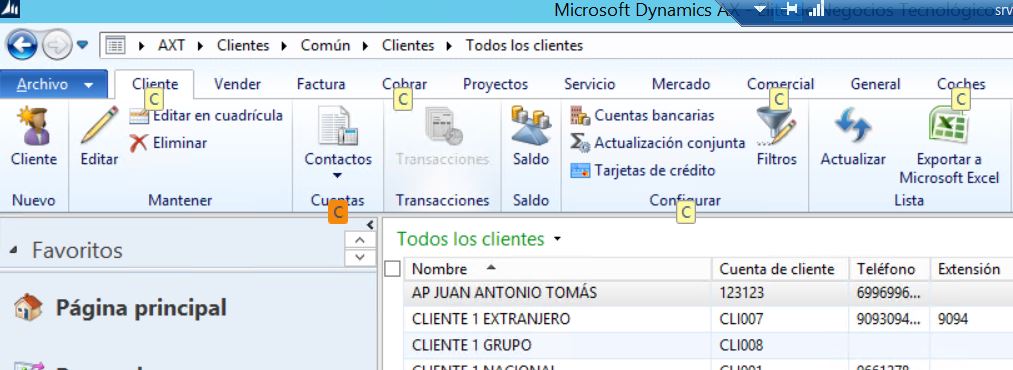Open the navigation history dropdown arrow
This screenshot has width=1013, height=370.
[82, 45]
